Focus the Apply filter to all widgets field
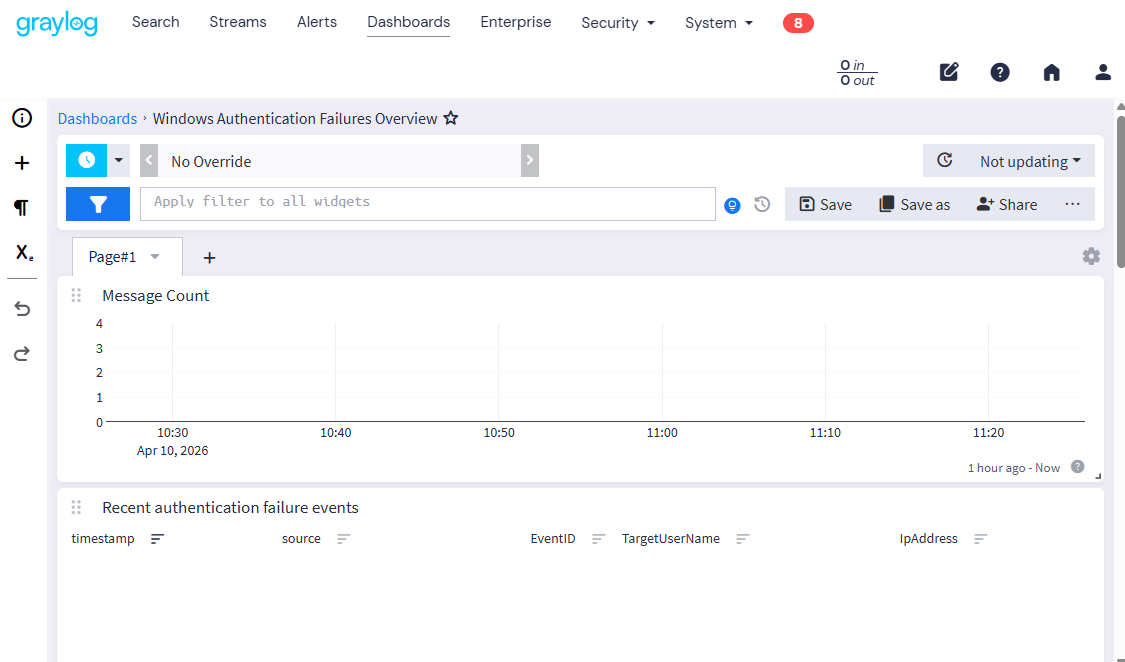1125x662 pixels. pos(428,204)
